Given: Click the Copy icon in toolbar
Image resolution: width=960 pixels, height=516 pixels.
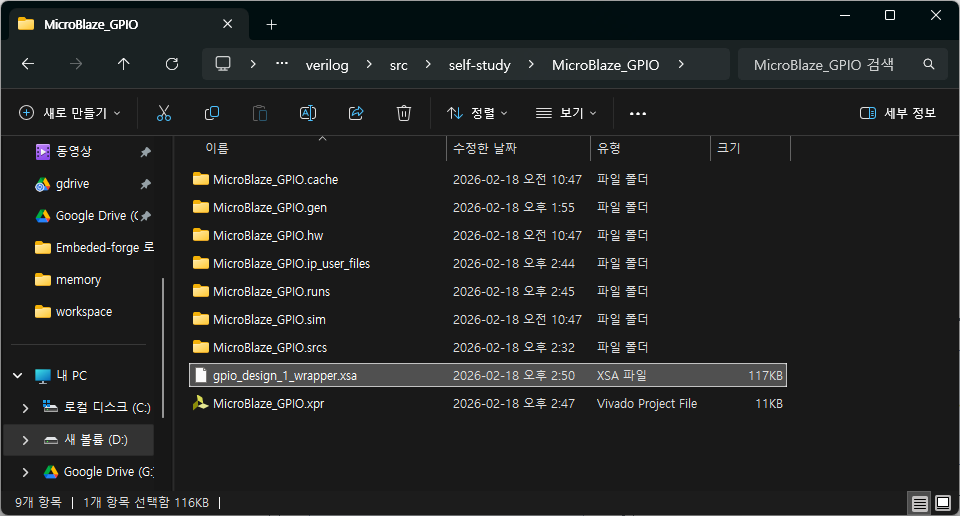Looking at the screenshot, I should click(x=212, y=113).
